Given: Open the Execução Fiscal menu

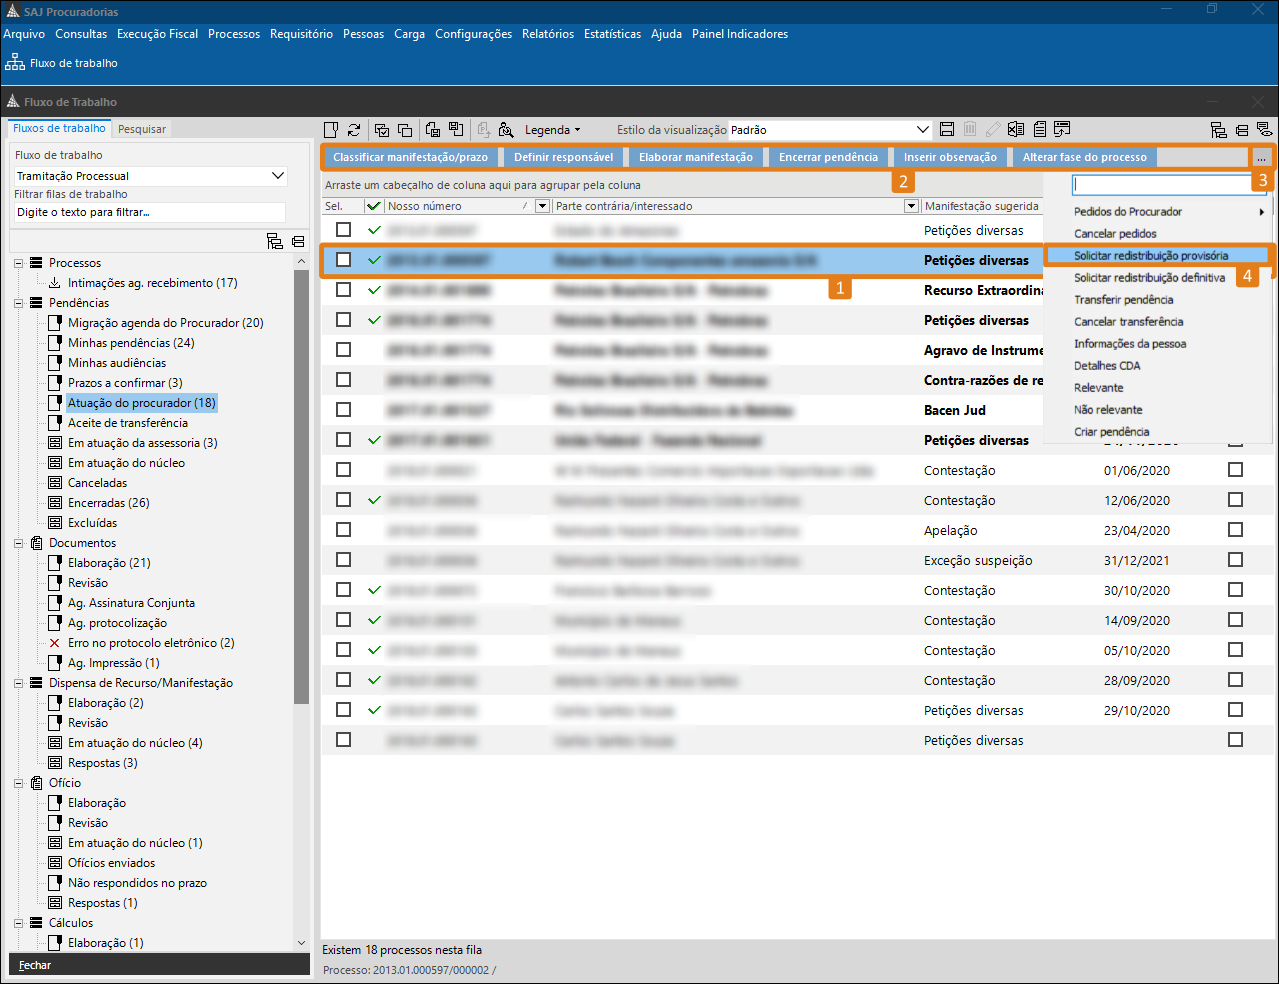Looking at the screenshot, I should pos(157,34).
